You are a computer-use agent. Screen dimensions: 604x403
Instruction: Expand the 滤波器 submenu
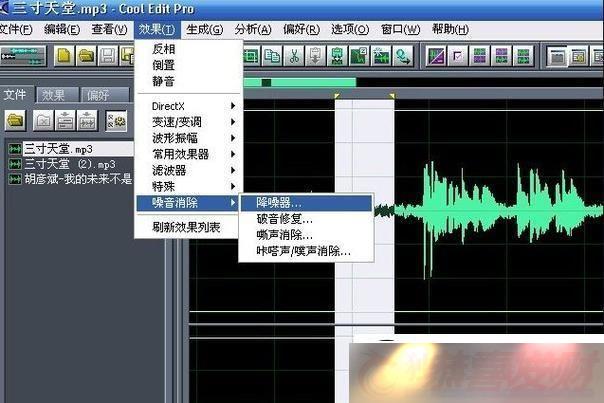[x=189, y=170]
